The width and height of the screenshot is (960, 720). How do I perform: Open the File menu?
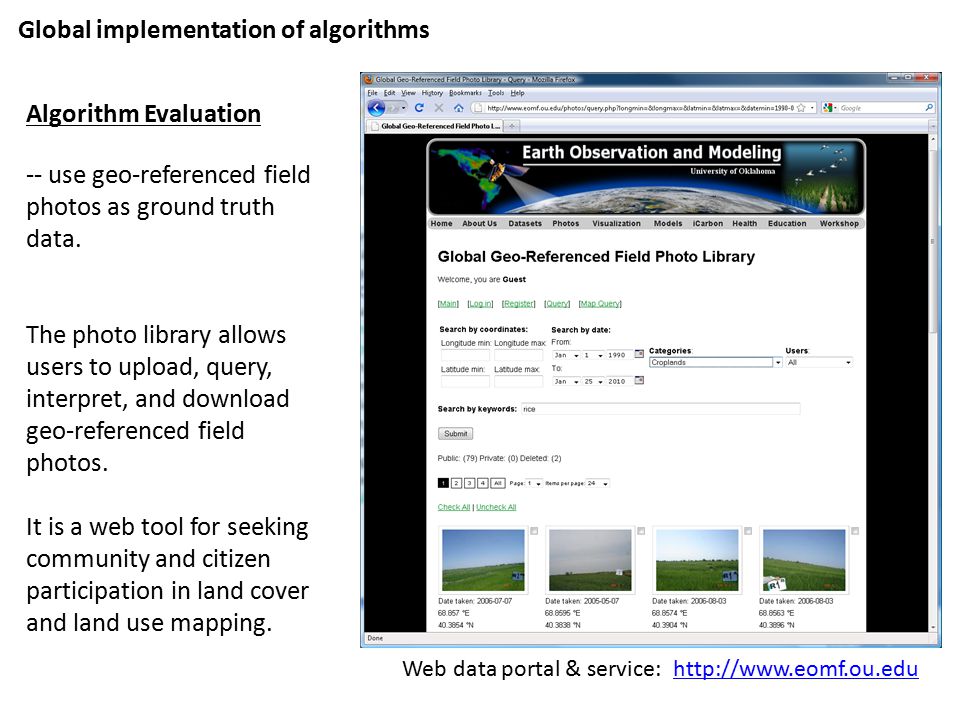click(x=372, y=93)
